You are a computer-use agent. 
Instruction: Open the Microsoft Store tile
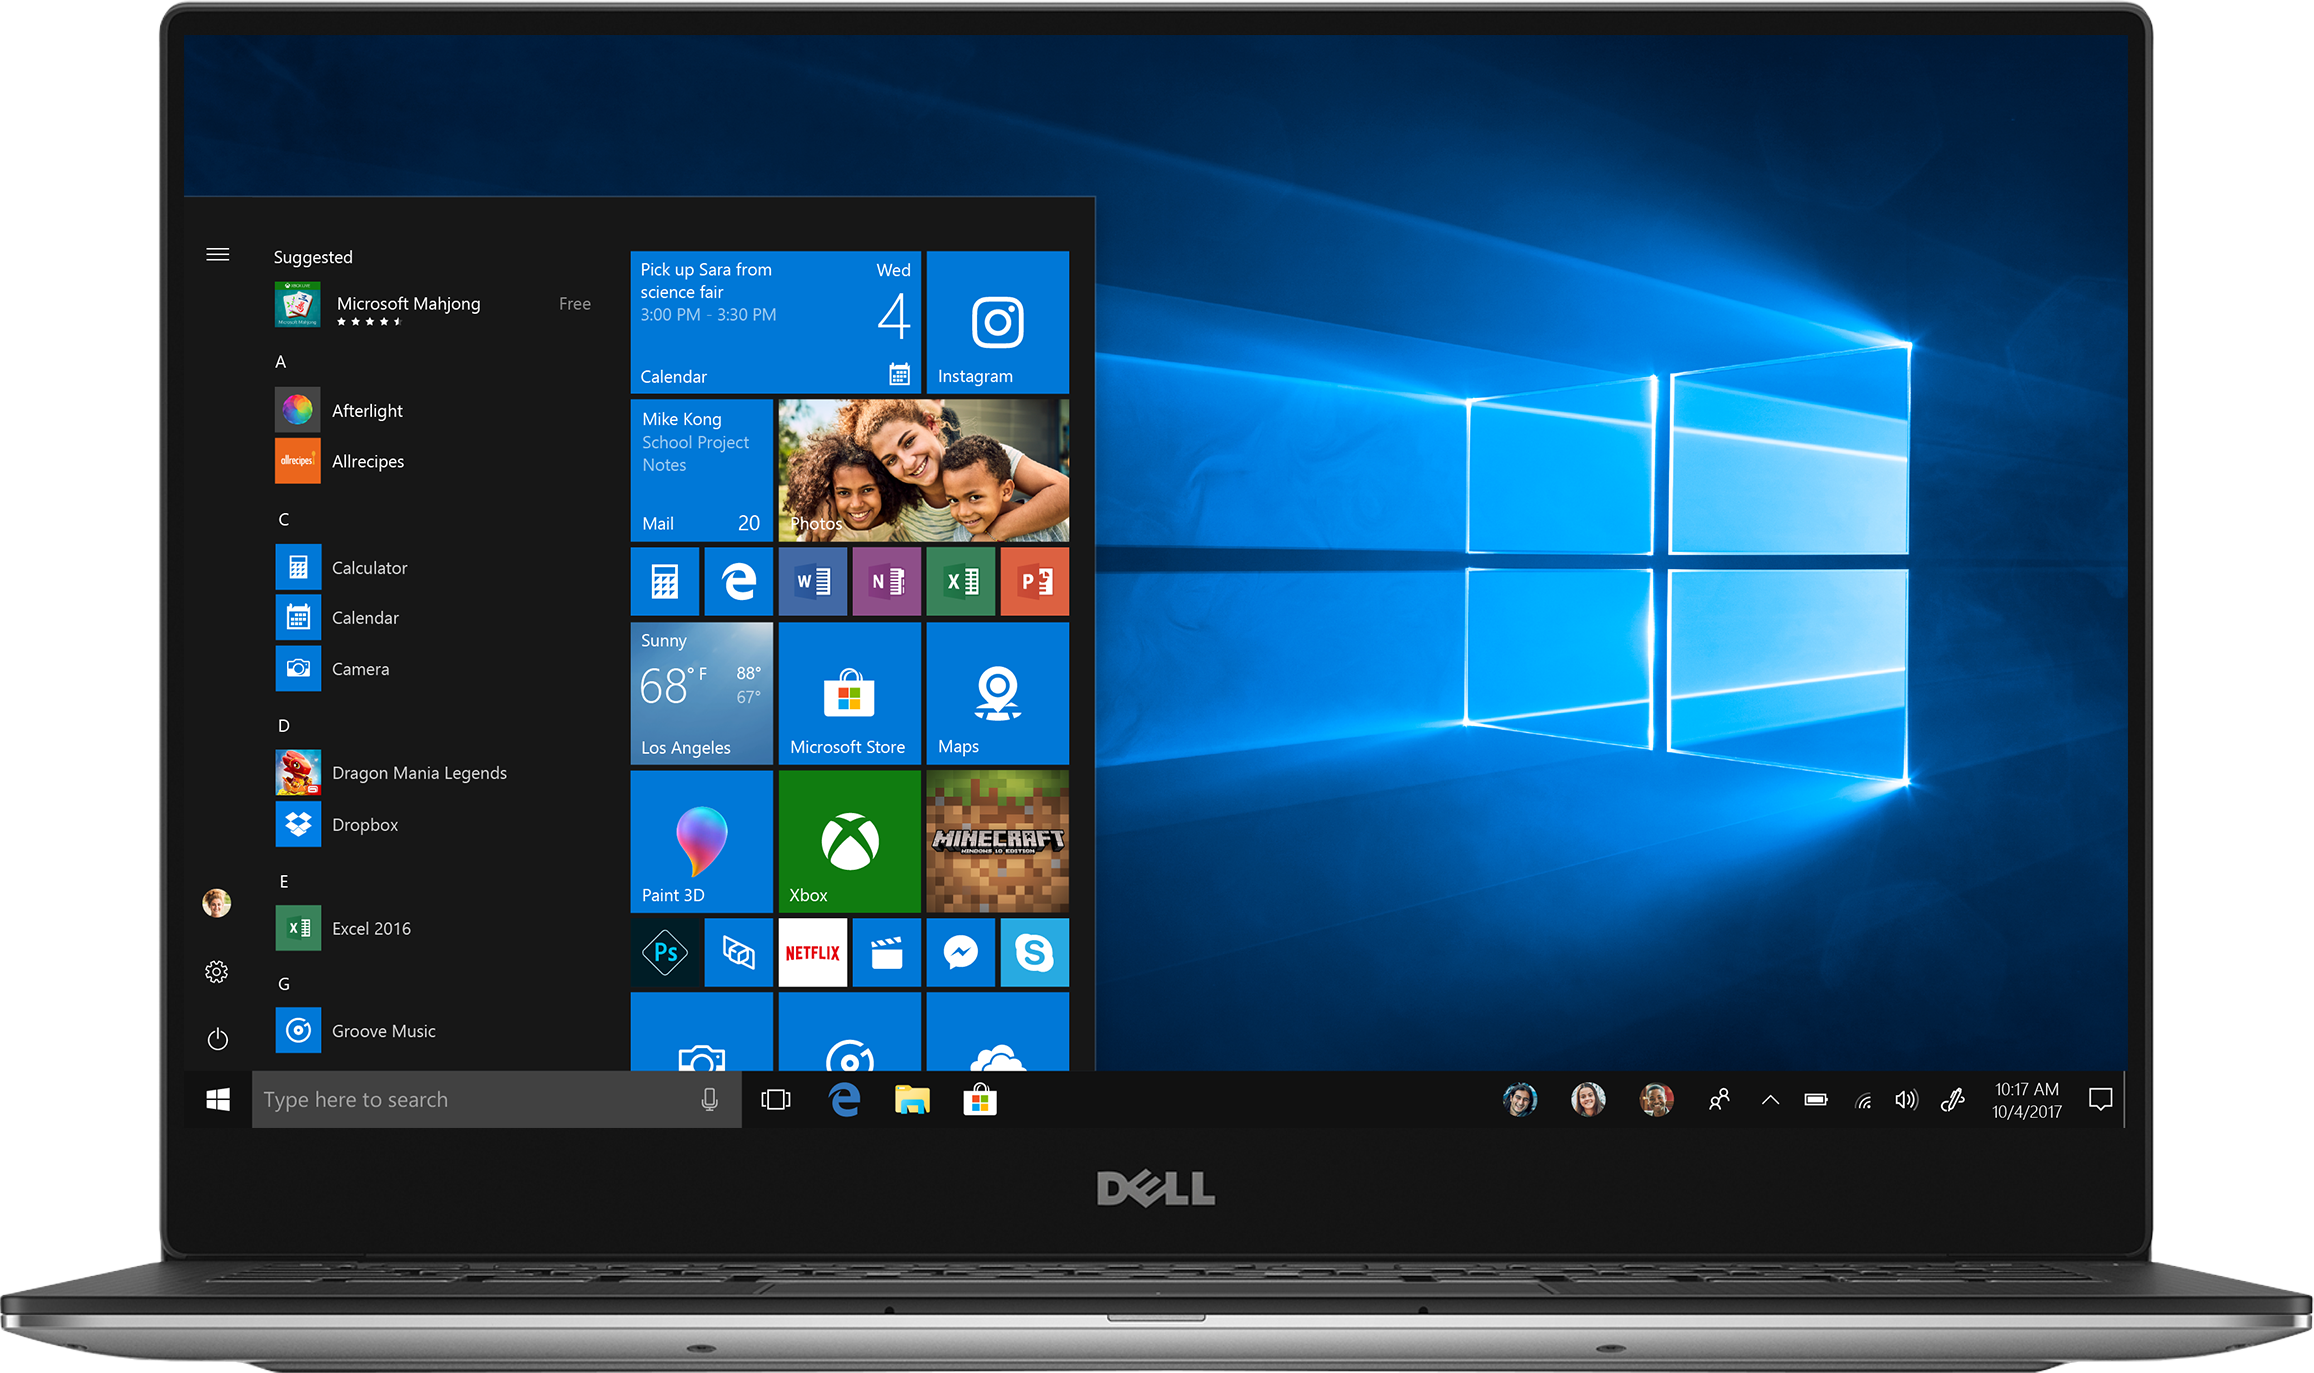point(849,693)
